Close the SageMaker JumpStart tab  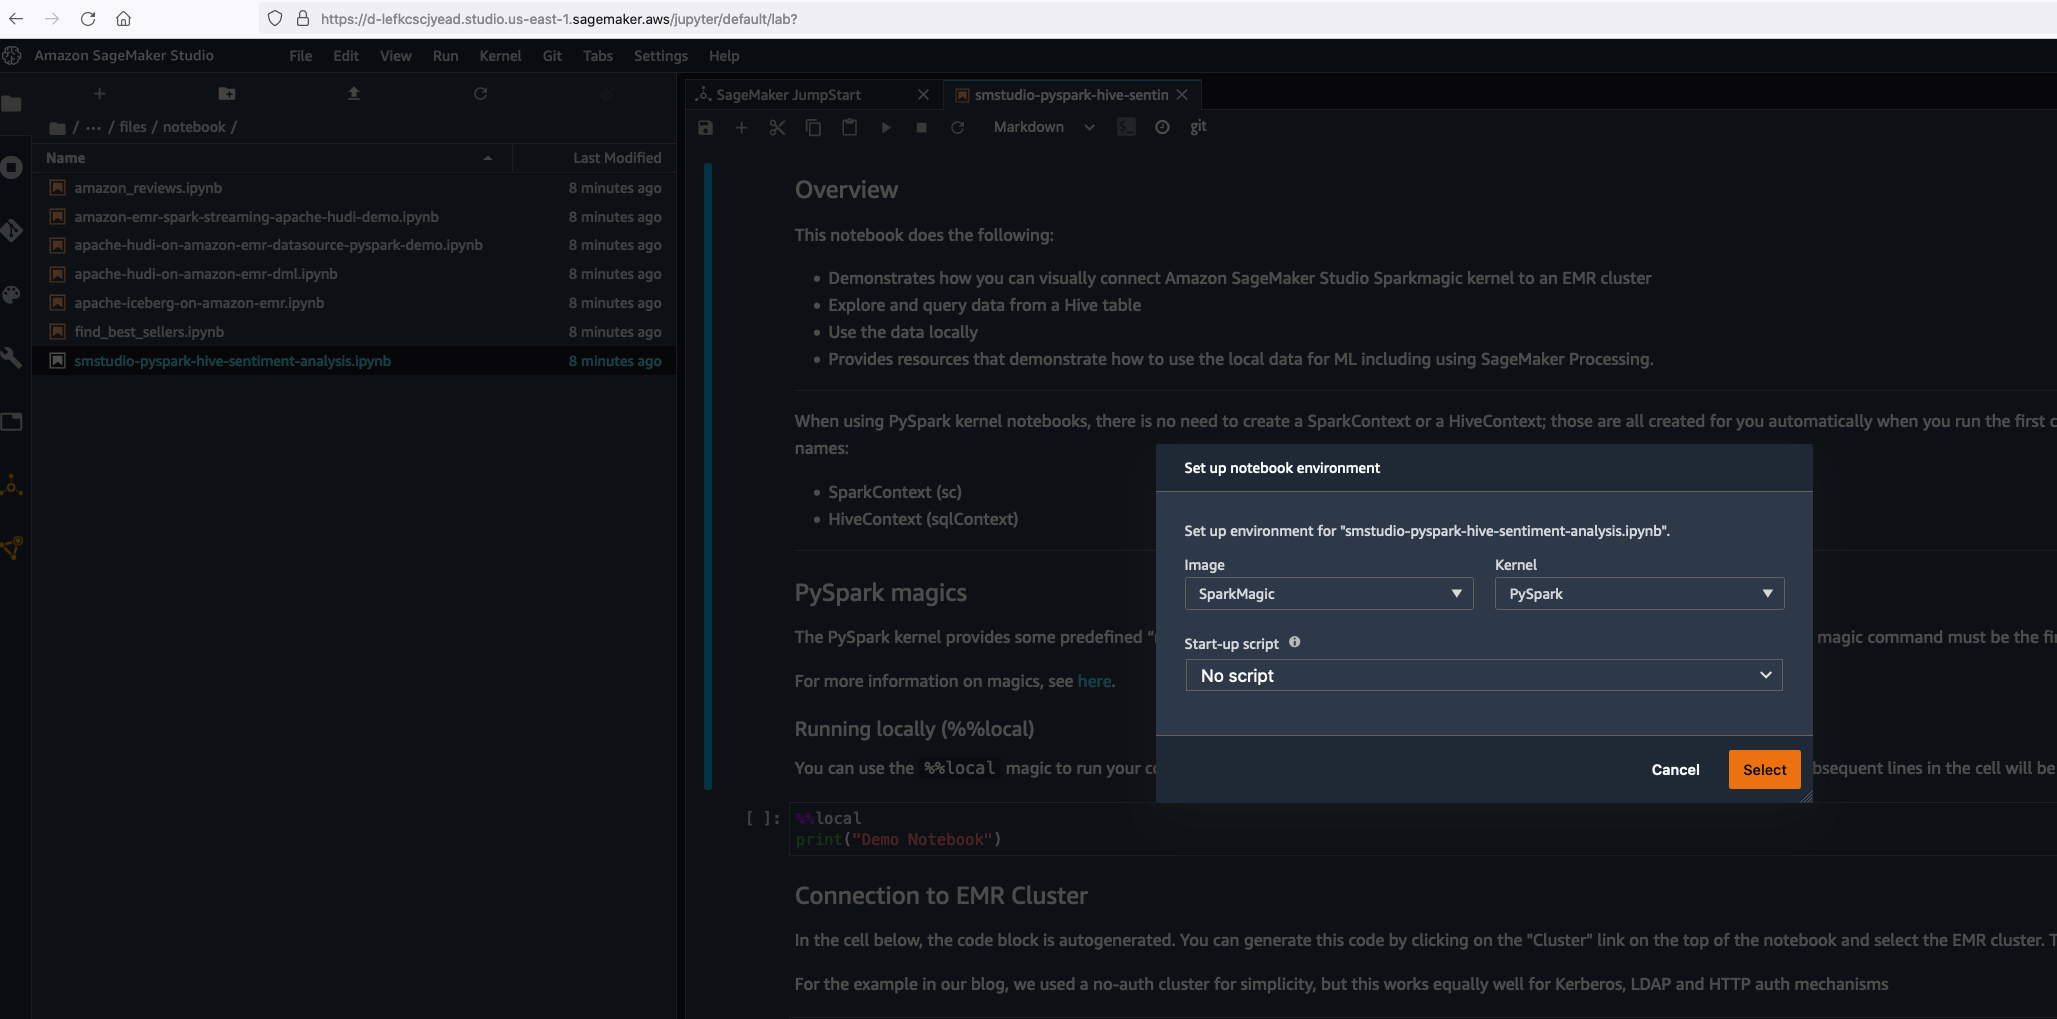(x=923, y=95)
